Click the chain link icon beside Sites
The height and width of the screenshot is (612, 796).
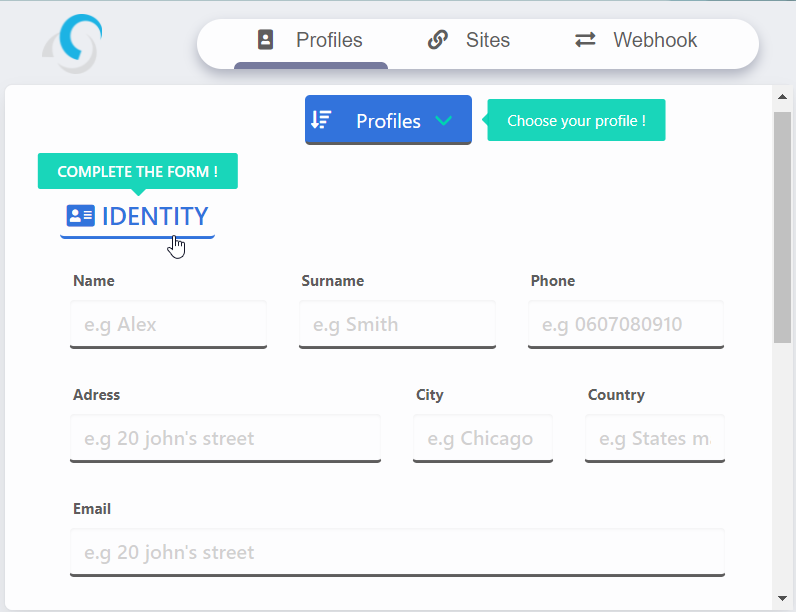(437, 40)
